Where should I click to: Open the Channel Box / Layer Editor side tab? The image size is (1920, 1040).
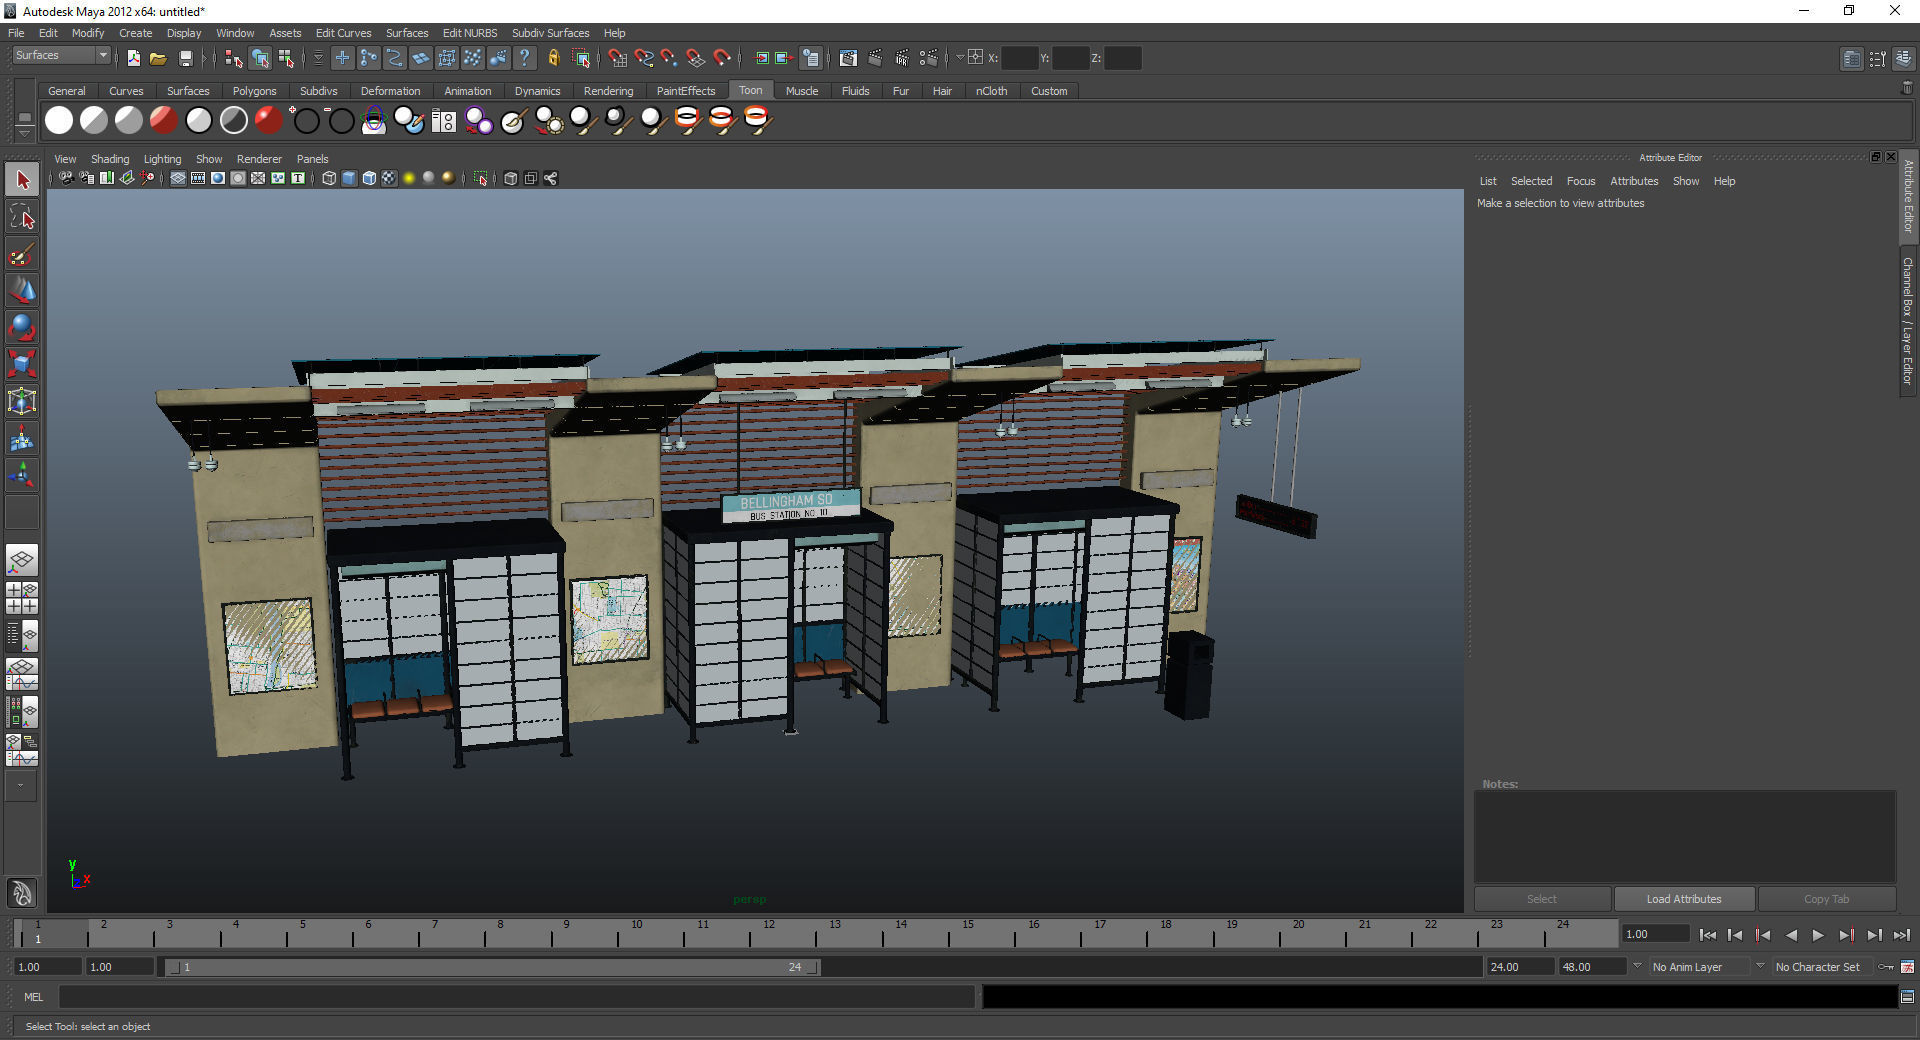pyautogui.click(x=1908, y=320)
